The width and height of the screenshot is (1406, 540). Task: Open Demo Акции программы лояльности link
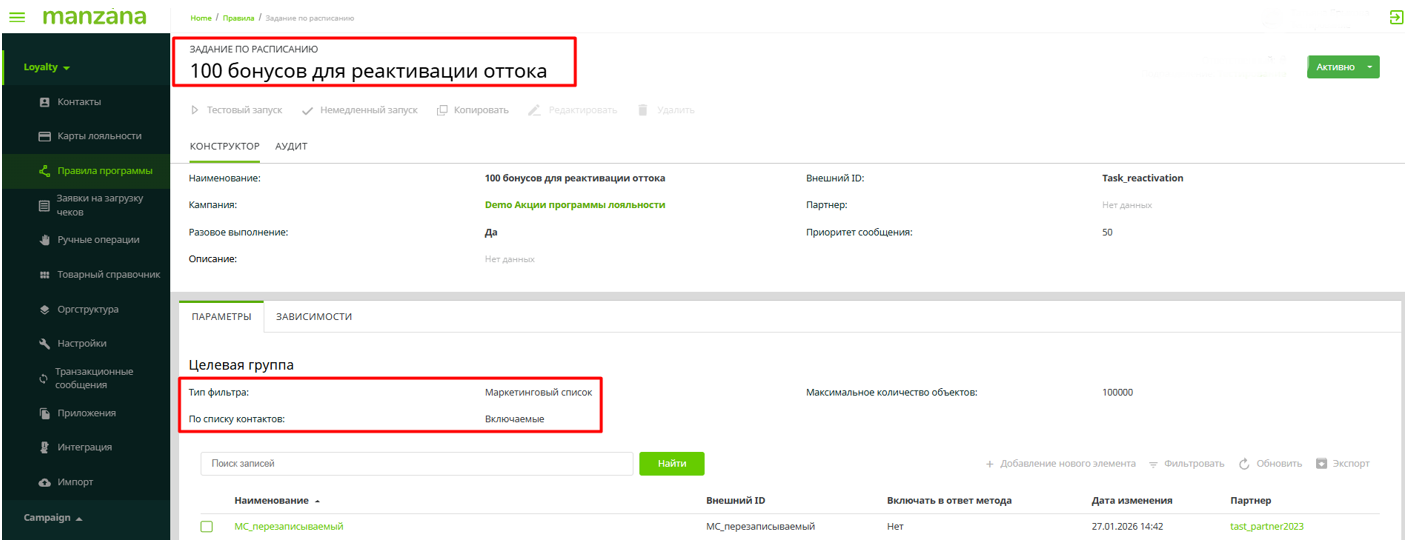574,205
